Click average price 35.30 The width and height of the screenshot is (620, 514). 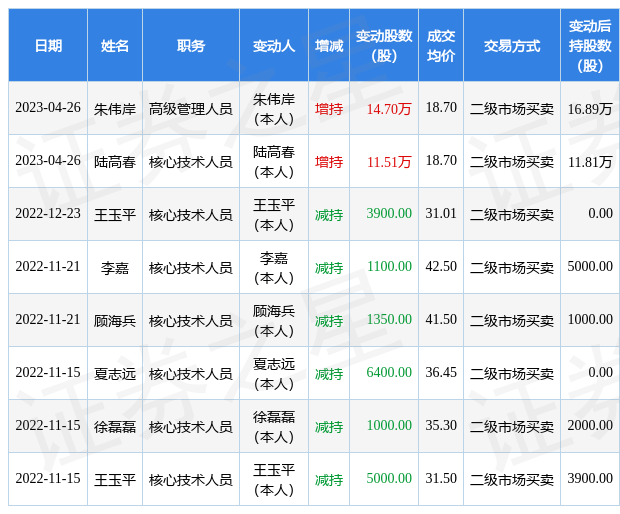(441, 425)
